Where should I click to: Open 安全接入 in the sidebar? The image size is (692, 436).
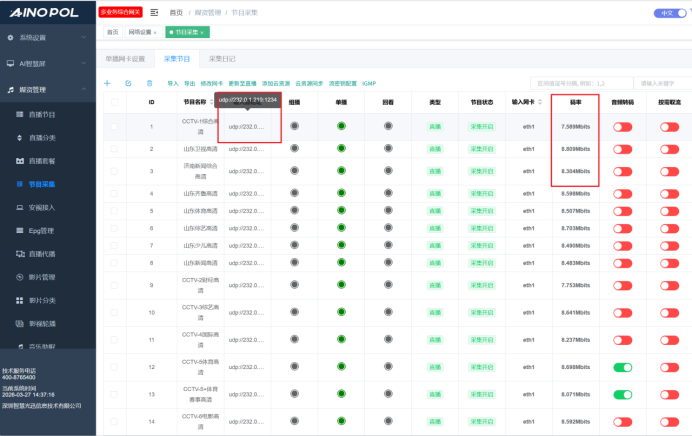(x=42, y=207)
